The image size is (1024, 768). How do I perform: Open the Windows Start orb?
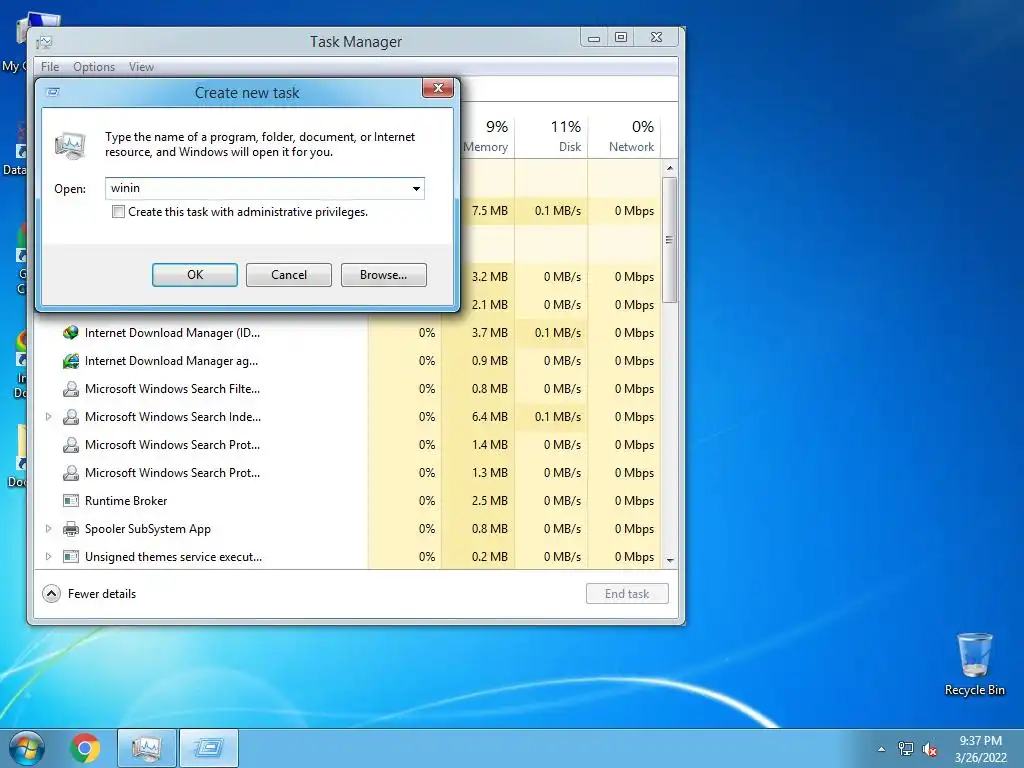27,748
